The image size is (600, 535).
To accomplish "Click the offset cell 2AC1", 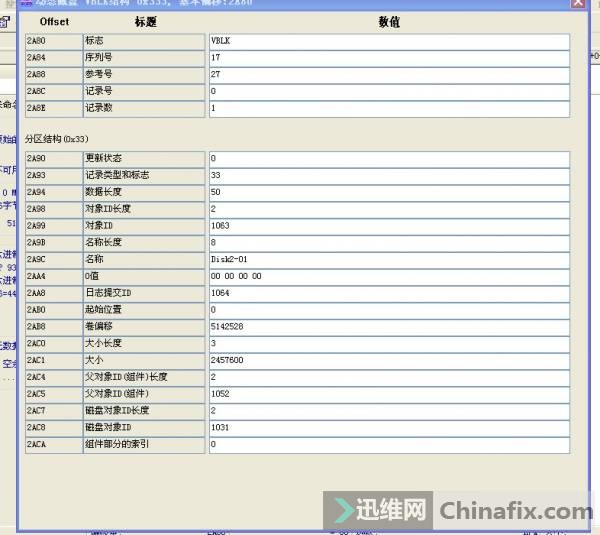I will click(54, 361).
